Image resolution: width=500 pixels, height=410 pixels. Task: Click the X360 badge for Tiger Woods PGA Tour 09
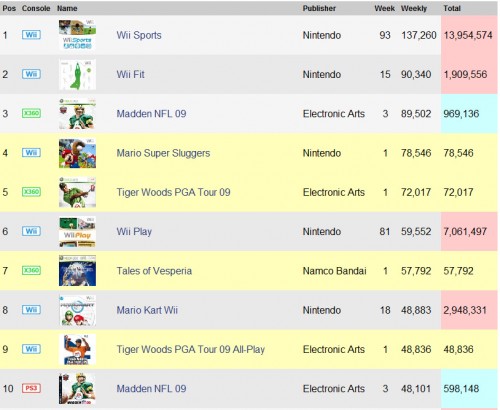(31, 192)
